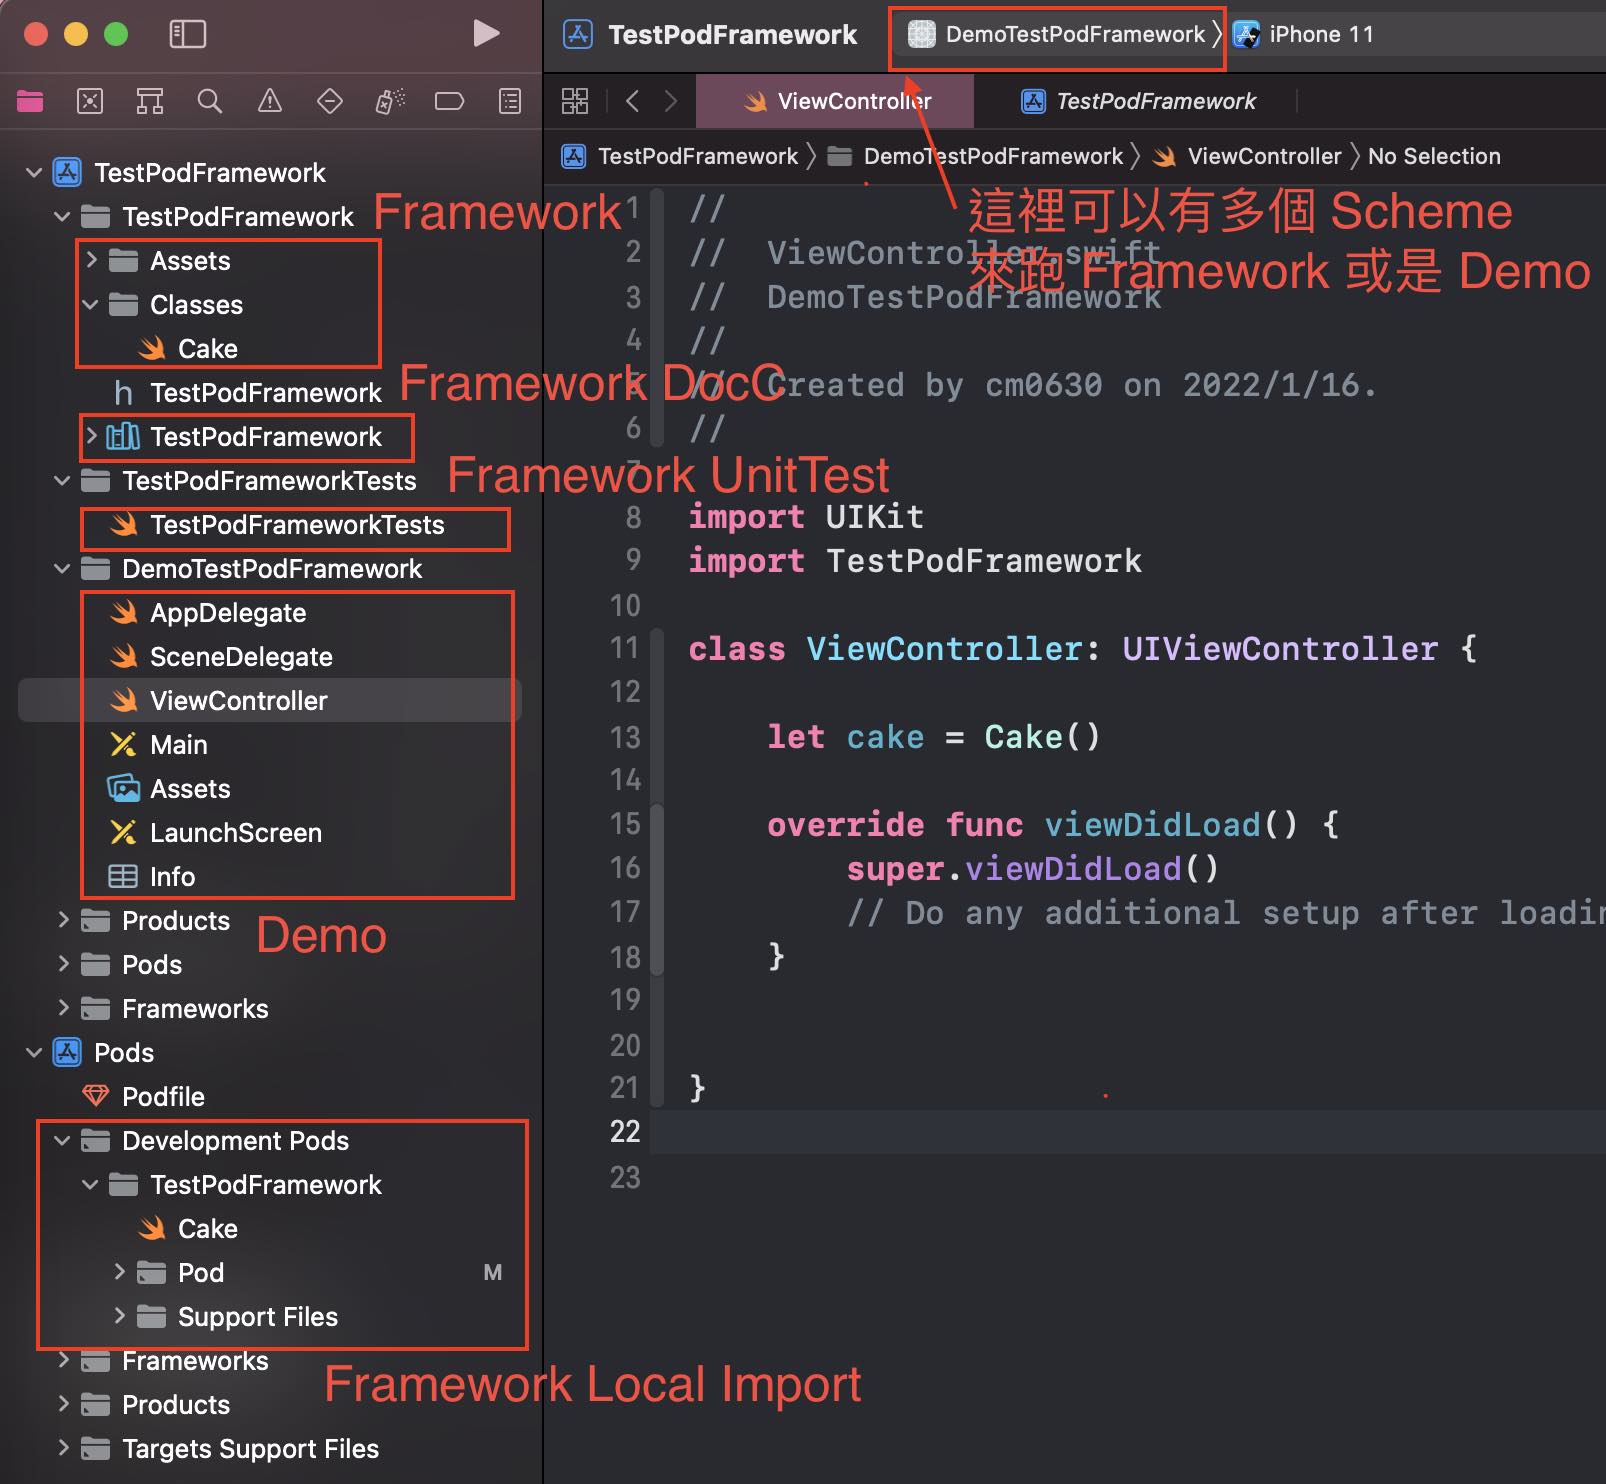Open the Debug navigator icon
Viewport: 1606px width, 1484px height.
[389, 101]
